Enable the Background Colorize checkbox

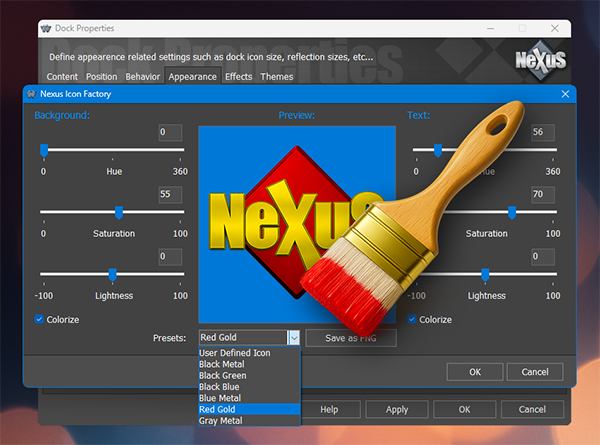(40, 320)
